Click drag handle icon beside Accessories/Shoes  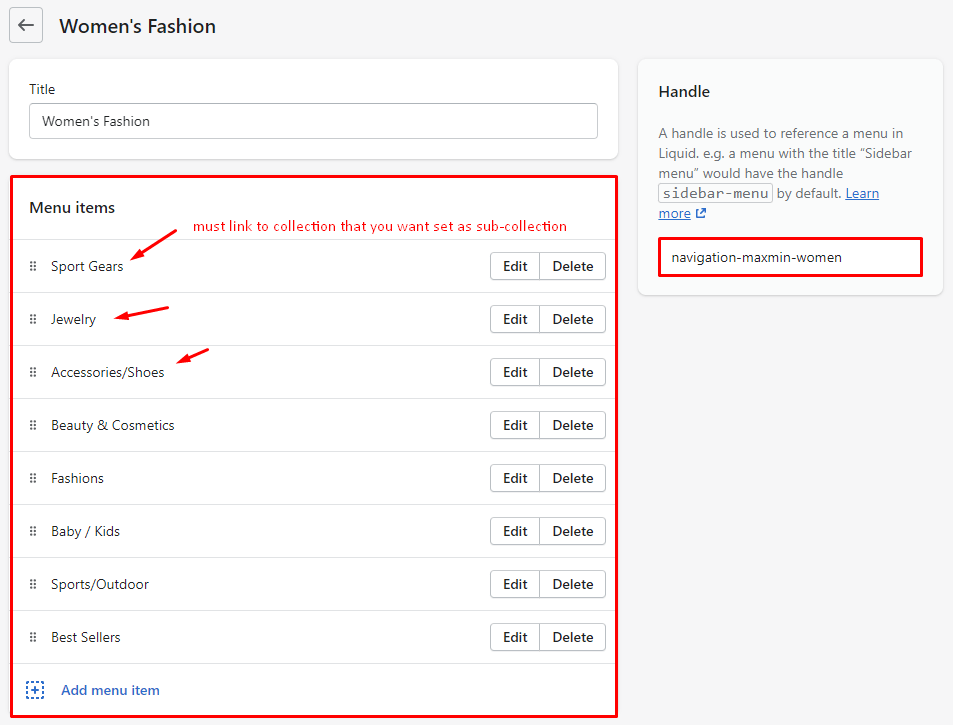point(33,373)
